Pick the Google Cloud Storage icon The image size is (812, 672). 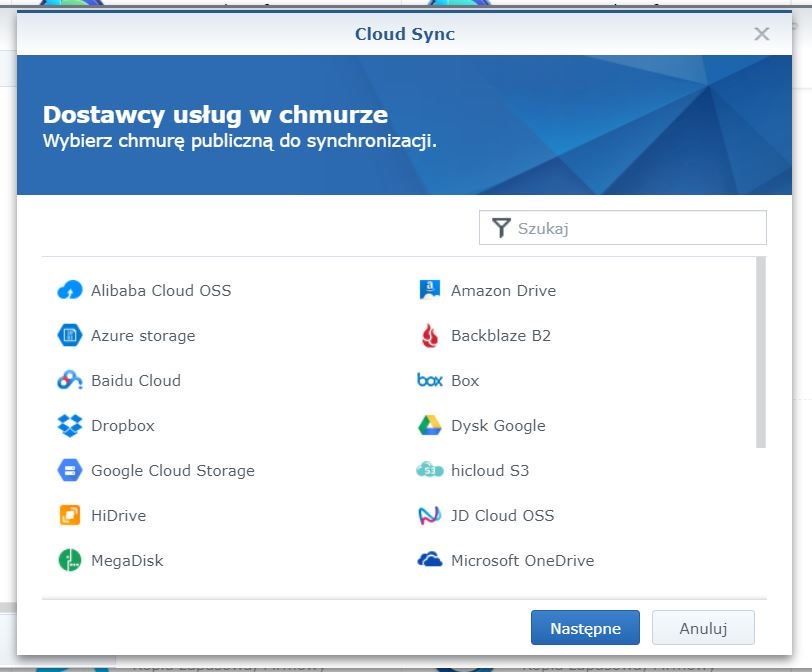[x=69, y=471]
